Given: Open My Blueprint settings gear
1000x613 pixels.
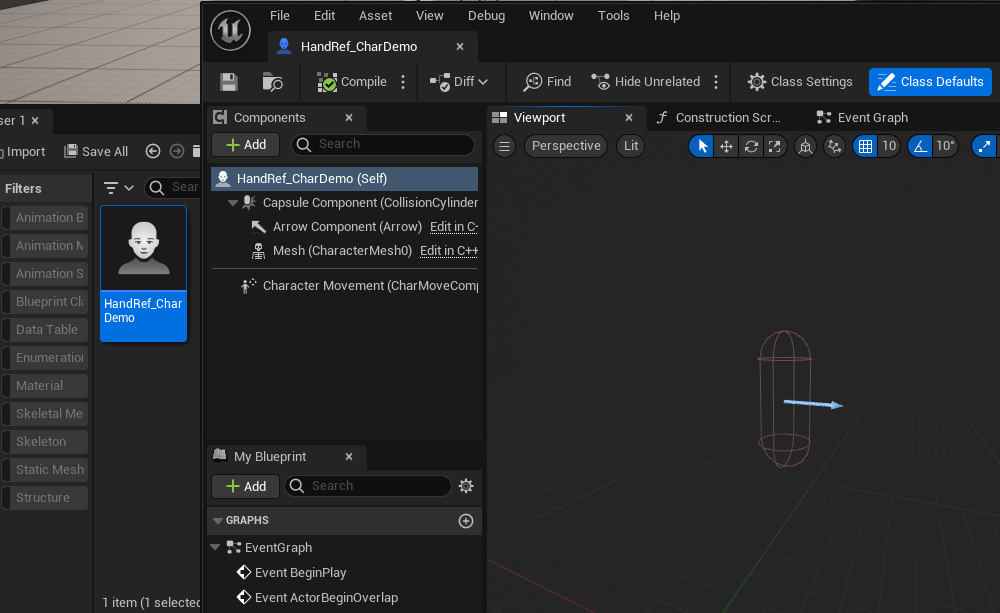Looking at the screenshot, I should point(465,486).
